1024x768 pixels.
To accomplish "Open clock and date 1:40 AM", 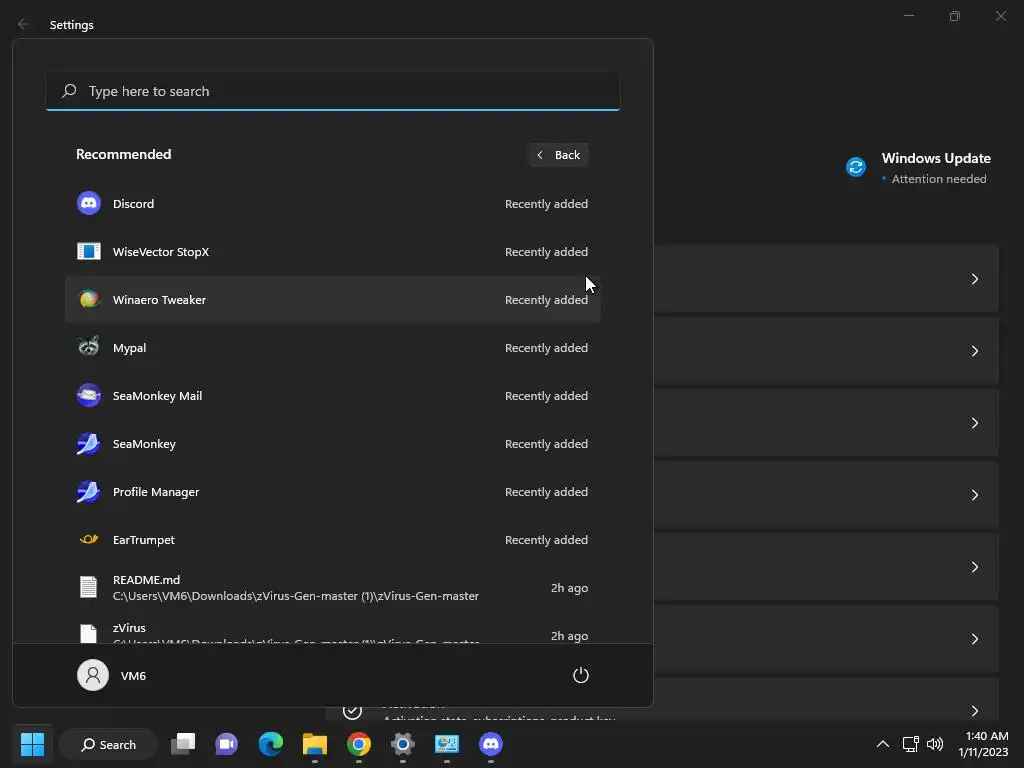I will [983, 744].
